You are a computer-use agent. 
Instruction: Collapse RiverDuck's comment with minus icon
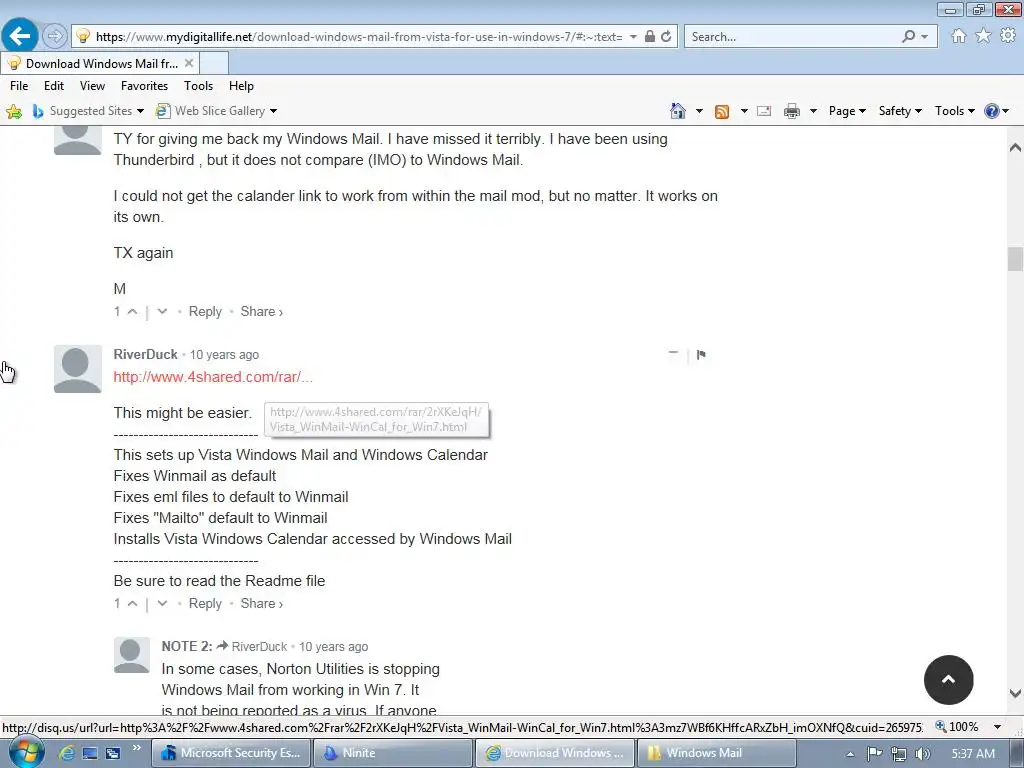coord(673,353)
